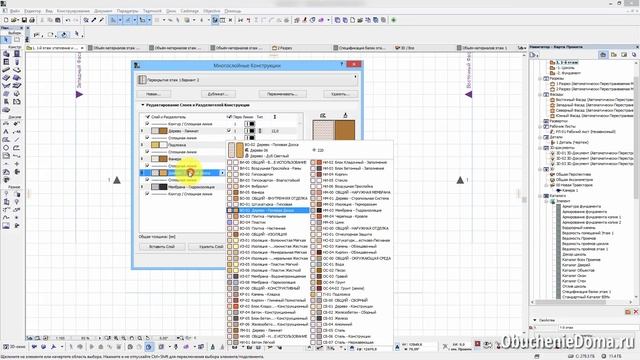Click the help question mark in dialog title
Viewport: 640px width, 360px height.
tap(341, 64)
